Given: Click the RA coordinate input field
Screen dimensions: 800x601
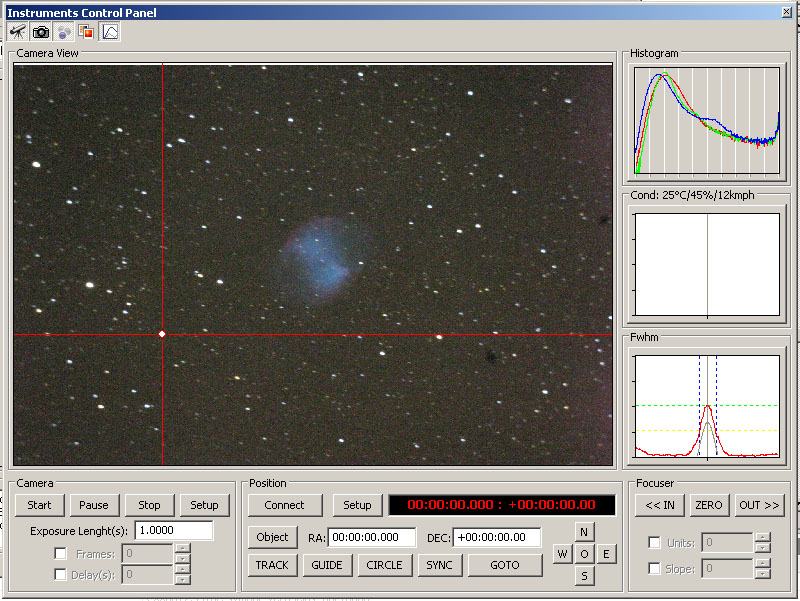Looking at the screenshot, I should tap(372, 537).
